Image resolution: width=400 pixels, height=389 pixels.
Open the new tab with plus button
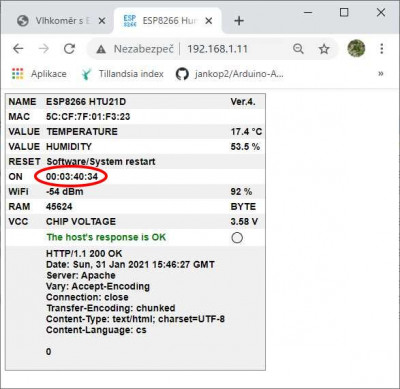239,21
